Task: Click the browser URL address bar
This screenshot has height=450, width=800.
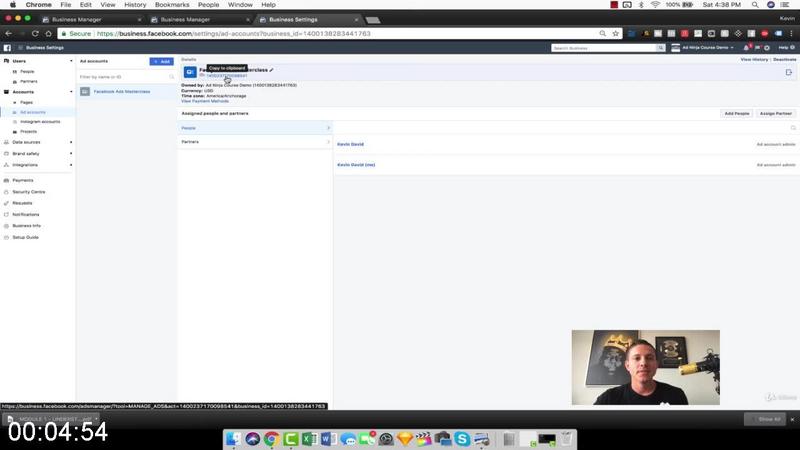Action: coord(327,34)
